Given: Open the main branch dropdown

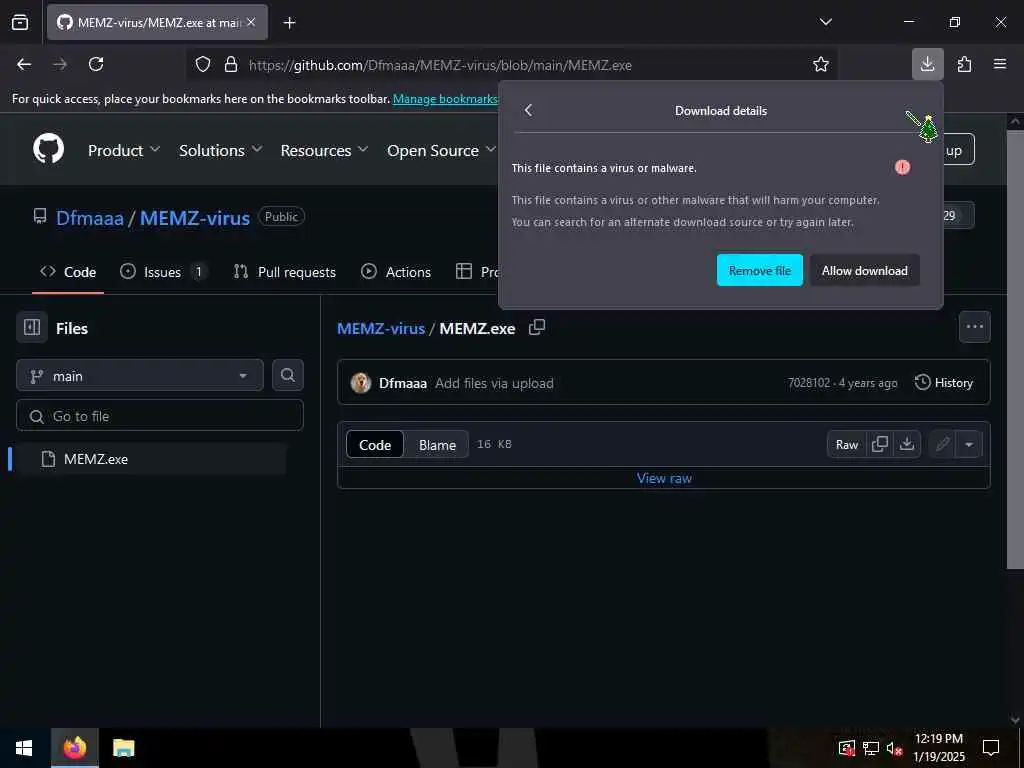Looking at the screenshot, I should [140, 376].
